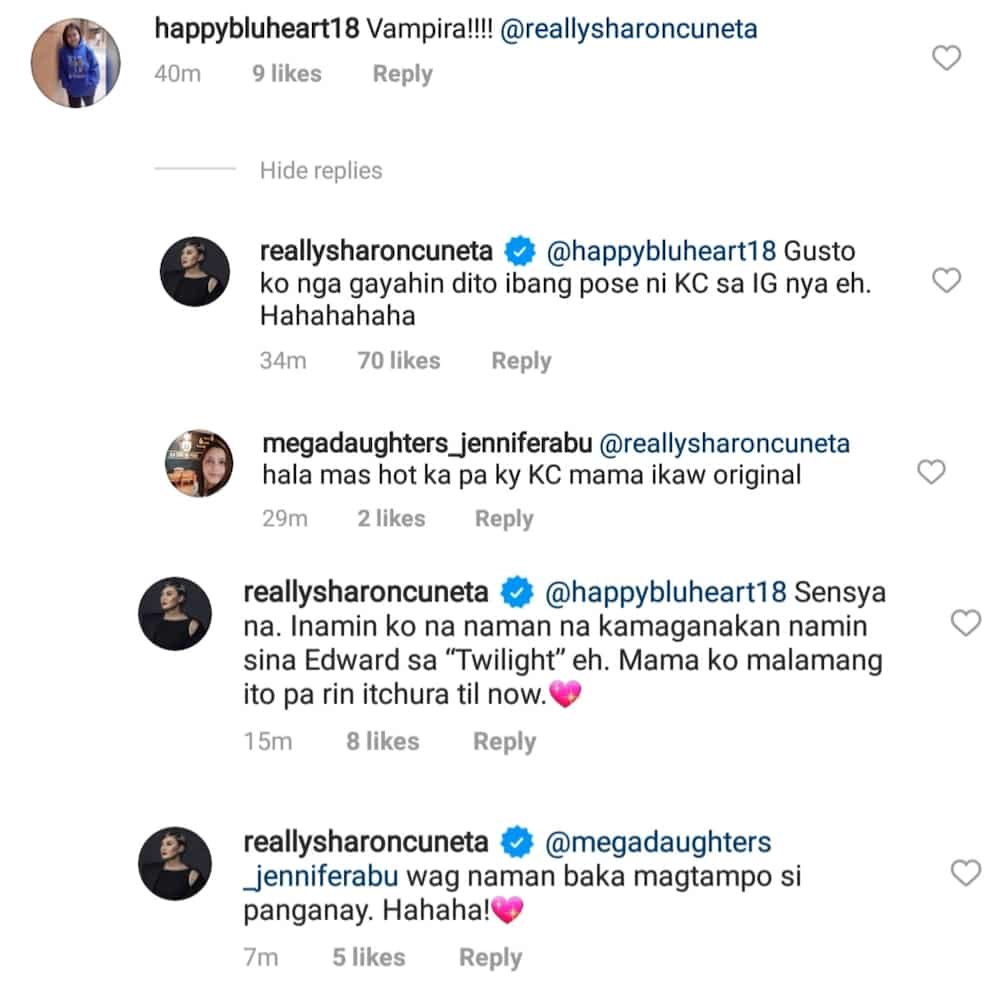Reply to the 15m Twilight comment
The height and width of the screenshot is (1000, 1000).
(x=504, y=742)
